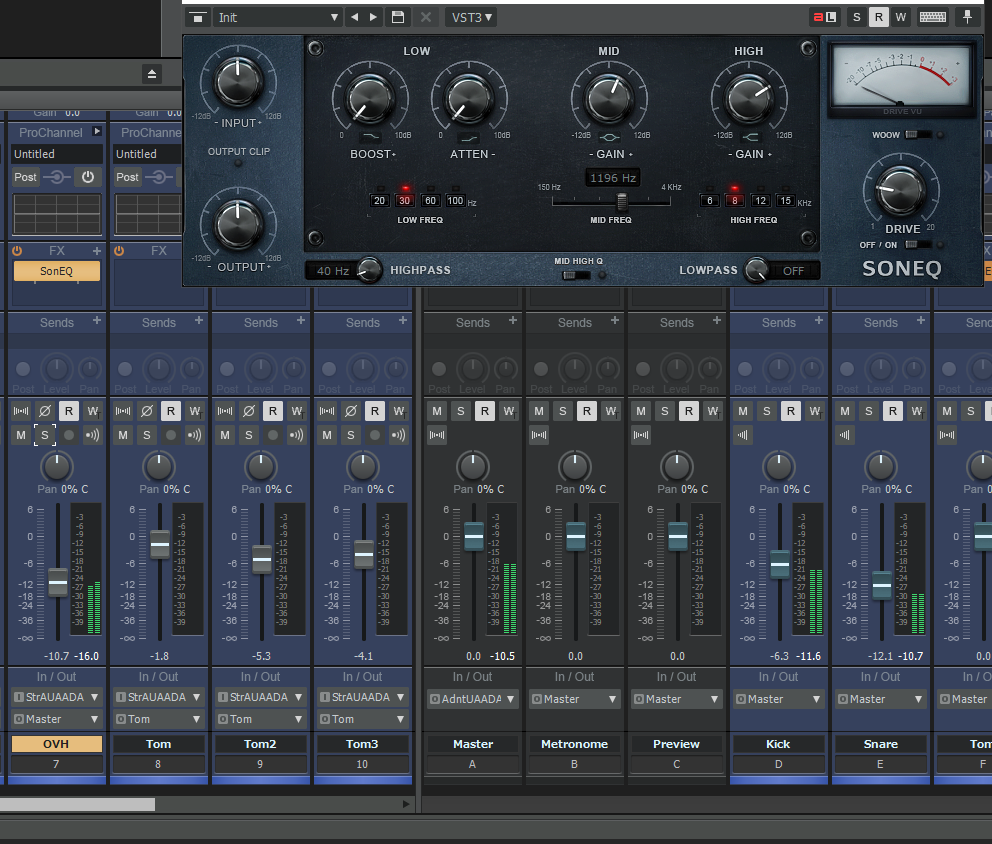992x844 pixels.
Task: Open the Tom2 output dropdown set to Tom
Action: tap(260, 719)
